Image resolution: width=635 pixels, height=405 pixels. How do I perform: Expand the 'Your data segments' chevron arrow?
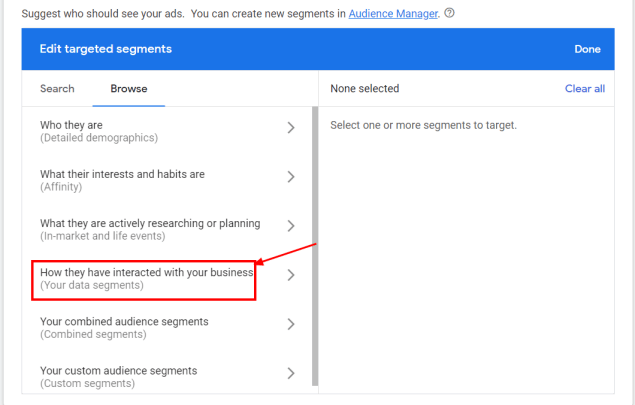click(291, 275)
